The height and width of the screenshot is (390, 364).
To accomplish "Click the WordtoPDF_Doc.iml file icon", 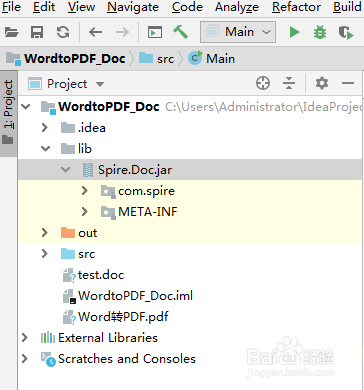I will (69, 296).
